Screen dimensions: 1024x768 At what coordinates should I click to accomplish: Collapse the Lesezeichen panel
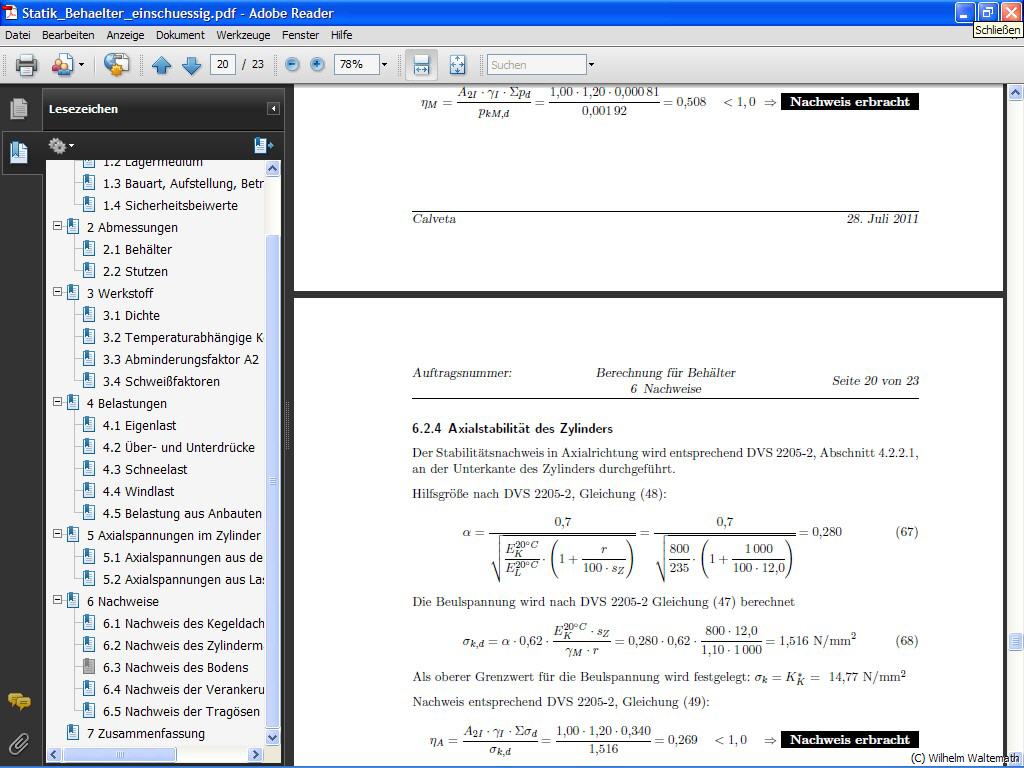tap(273, 109)
